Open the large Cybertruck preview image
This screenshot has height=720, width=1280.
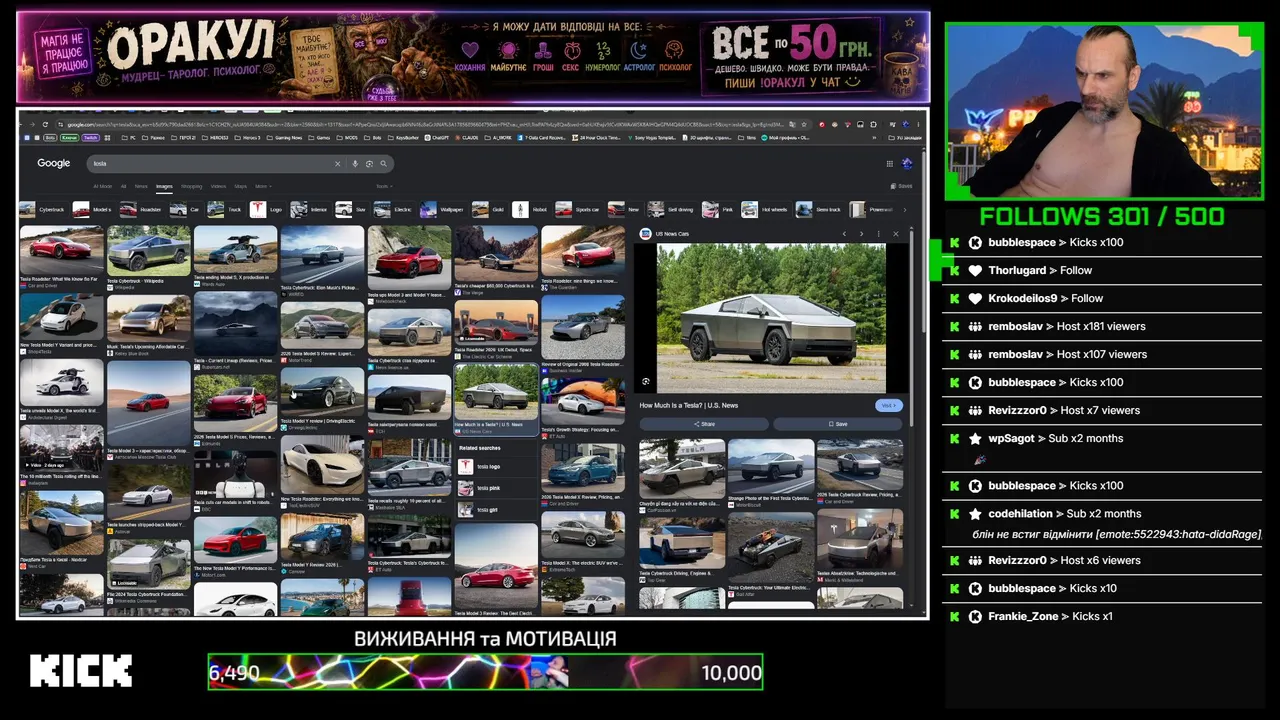771,318
